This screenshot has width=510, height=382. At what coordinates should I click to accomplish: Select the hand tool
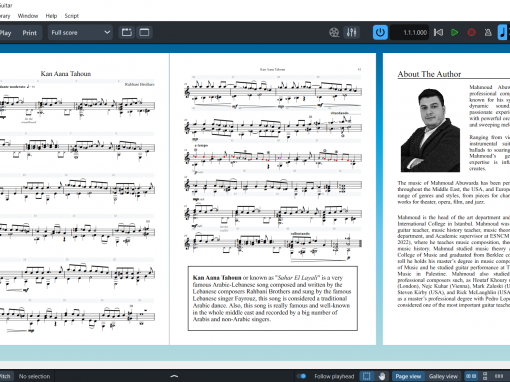point(382,376)
